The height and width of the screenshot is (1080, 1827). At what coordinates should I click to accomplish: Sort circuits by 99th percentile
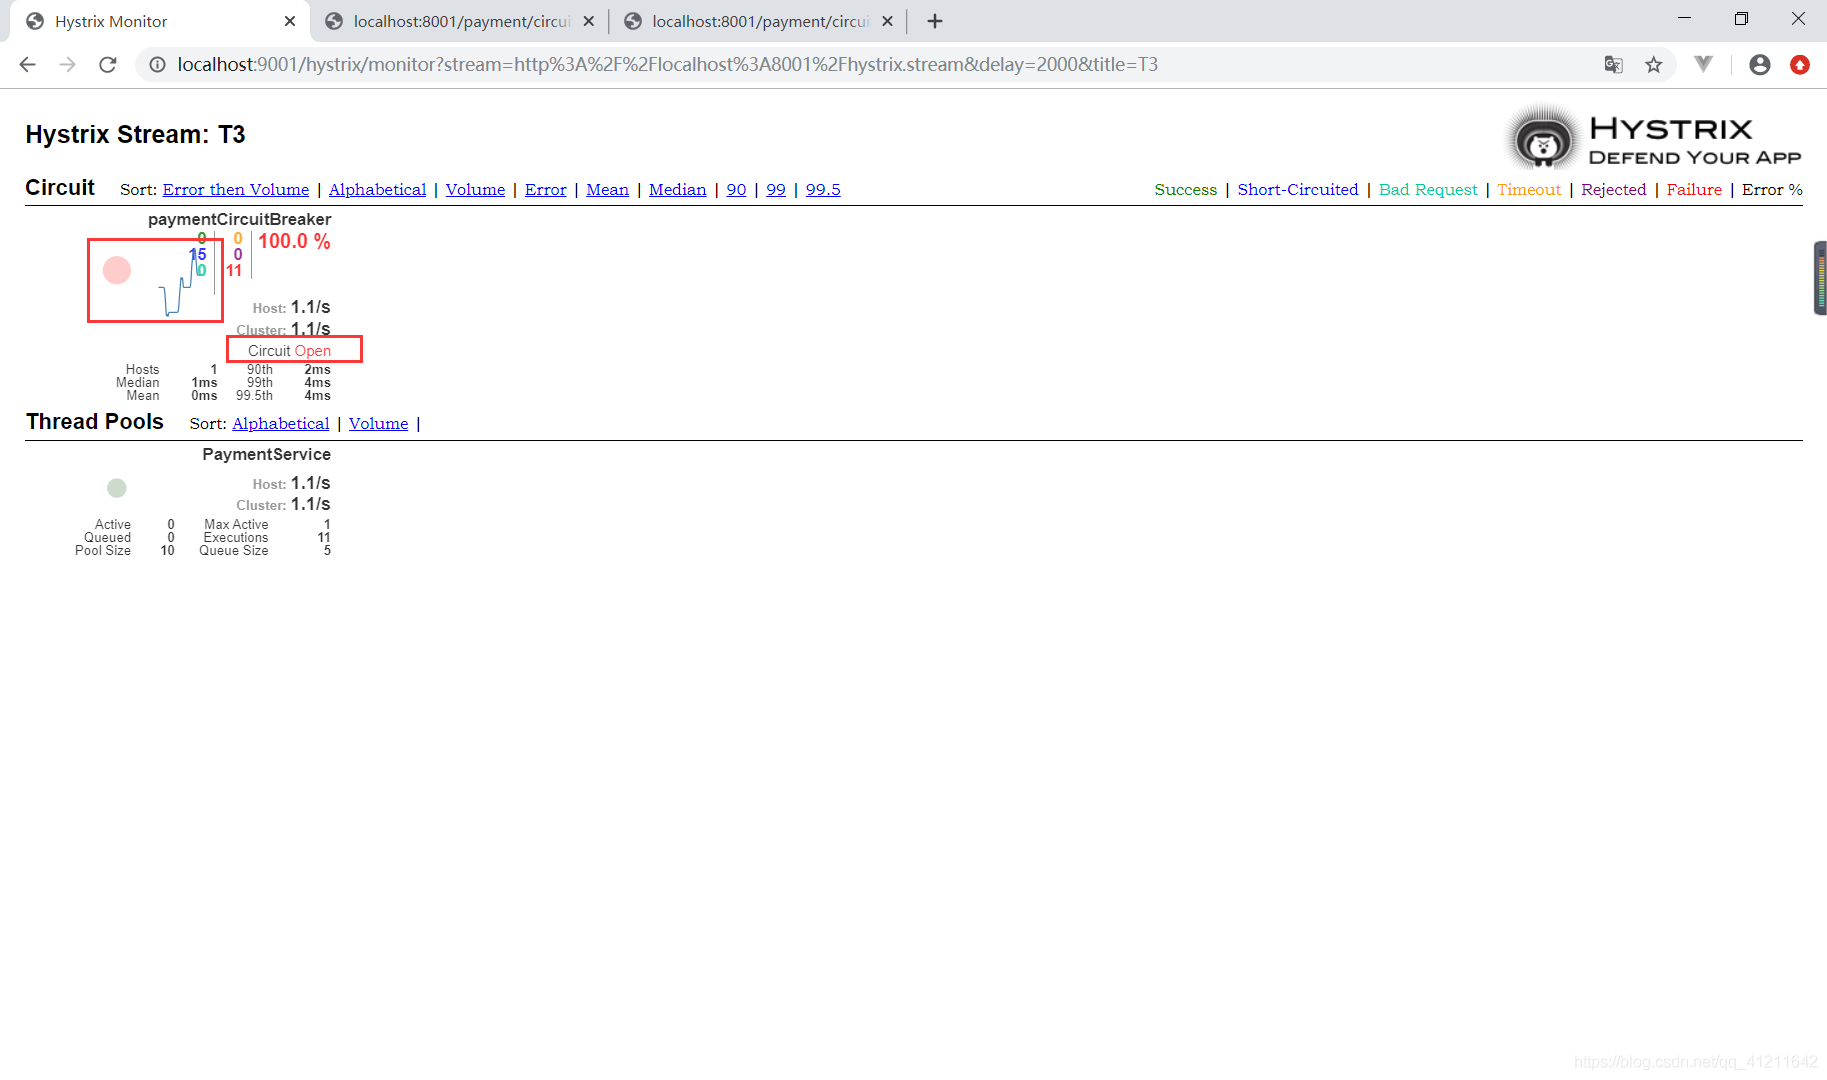click(x=776, y=190)
